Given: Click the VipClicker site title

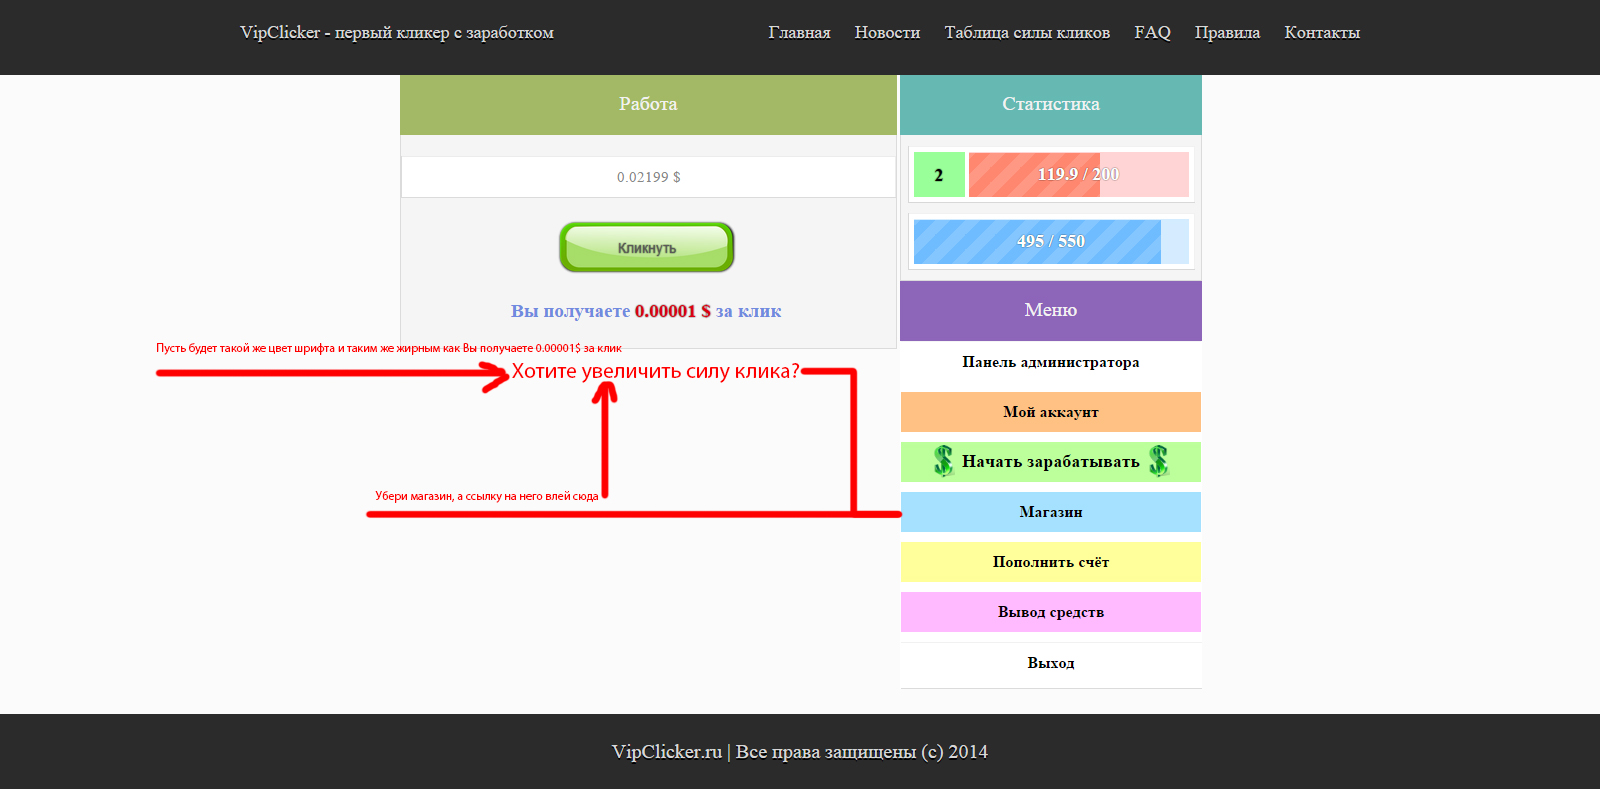Looking at the screenshot, I should coord(397,32).
